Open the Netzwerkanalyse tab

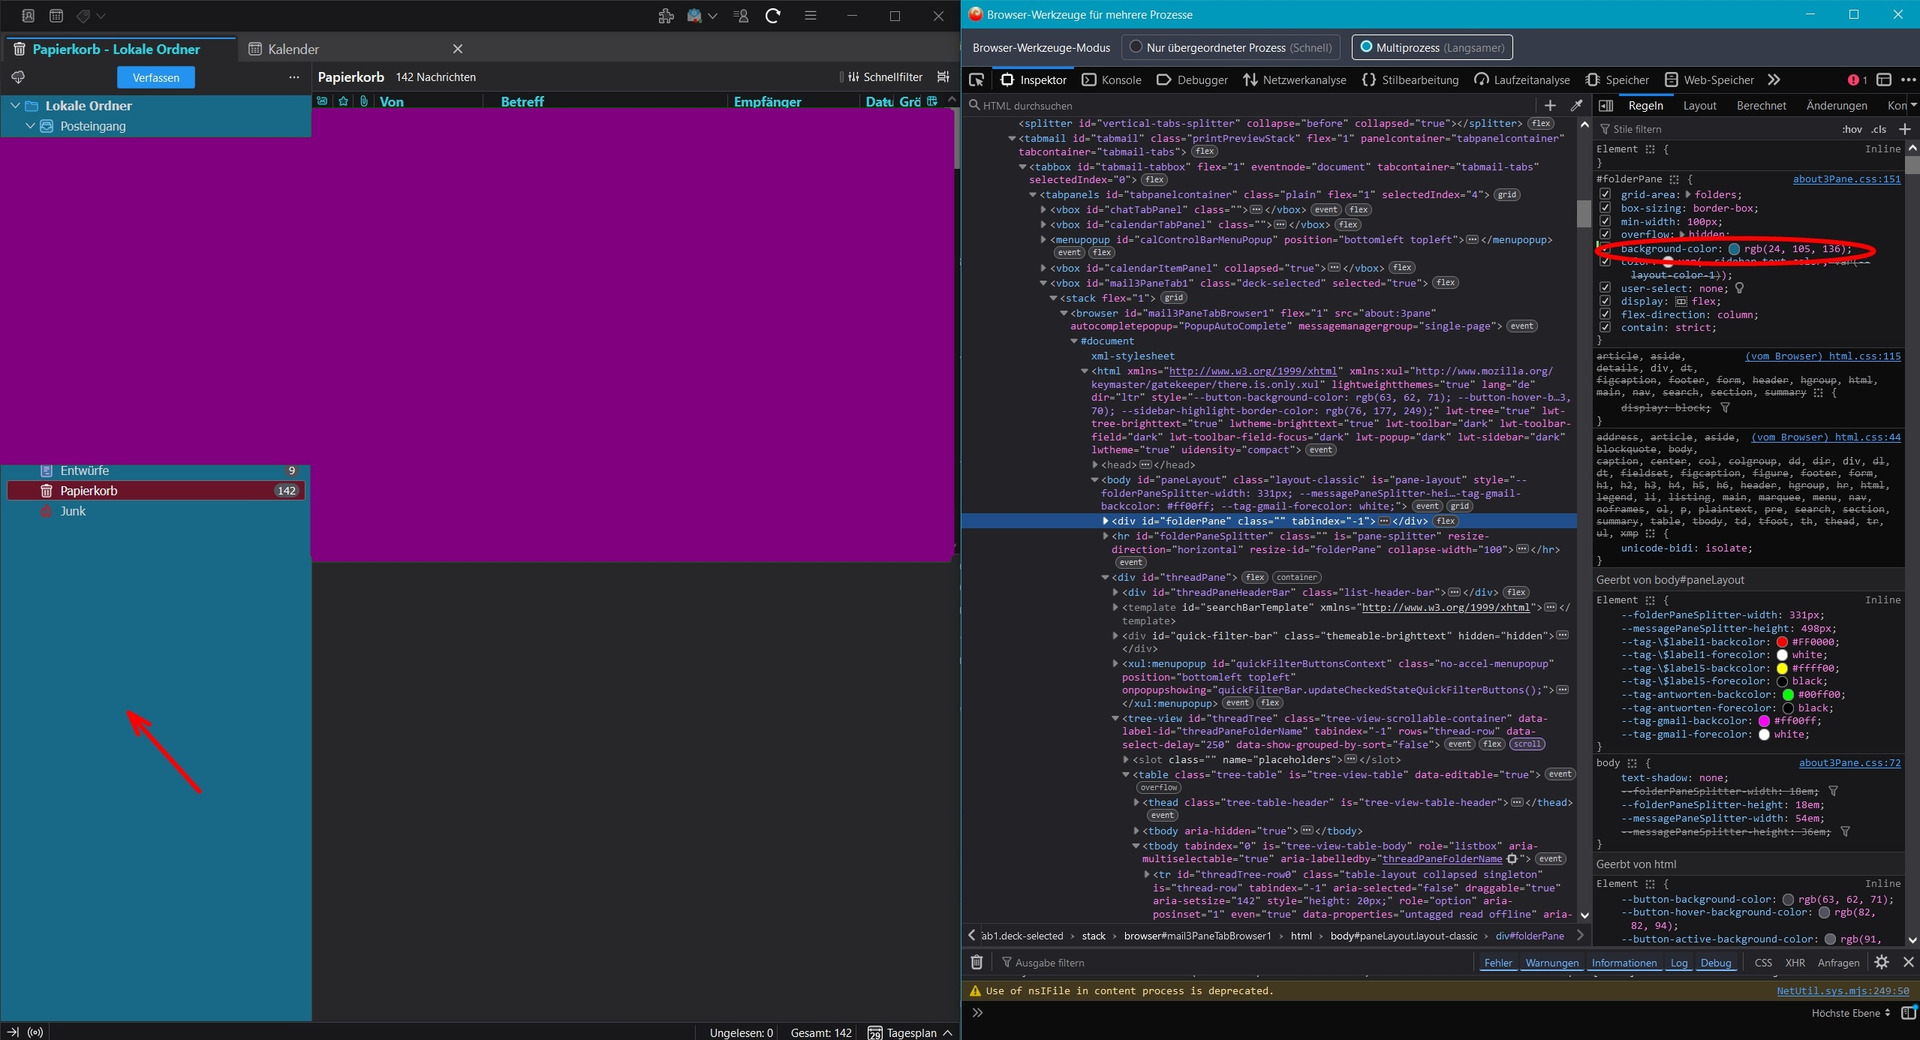point(1294,80)
